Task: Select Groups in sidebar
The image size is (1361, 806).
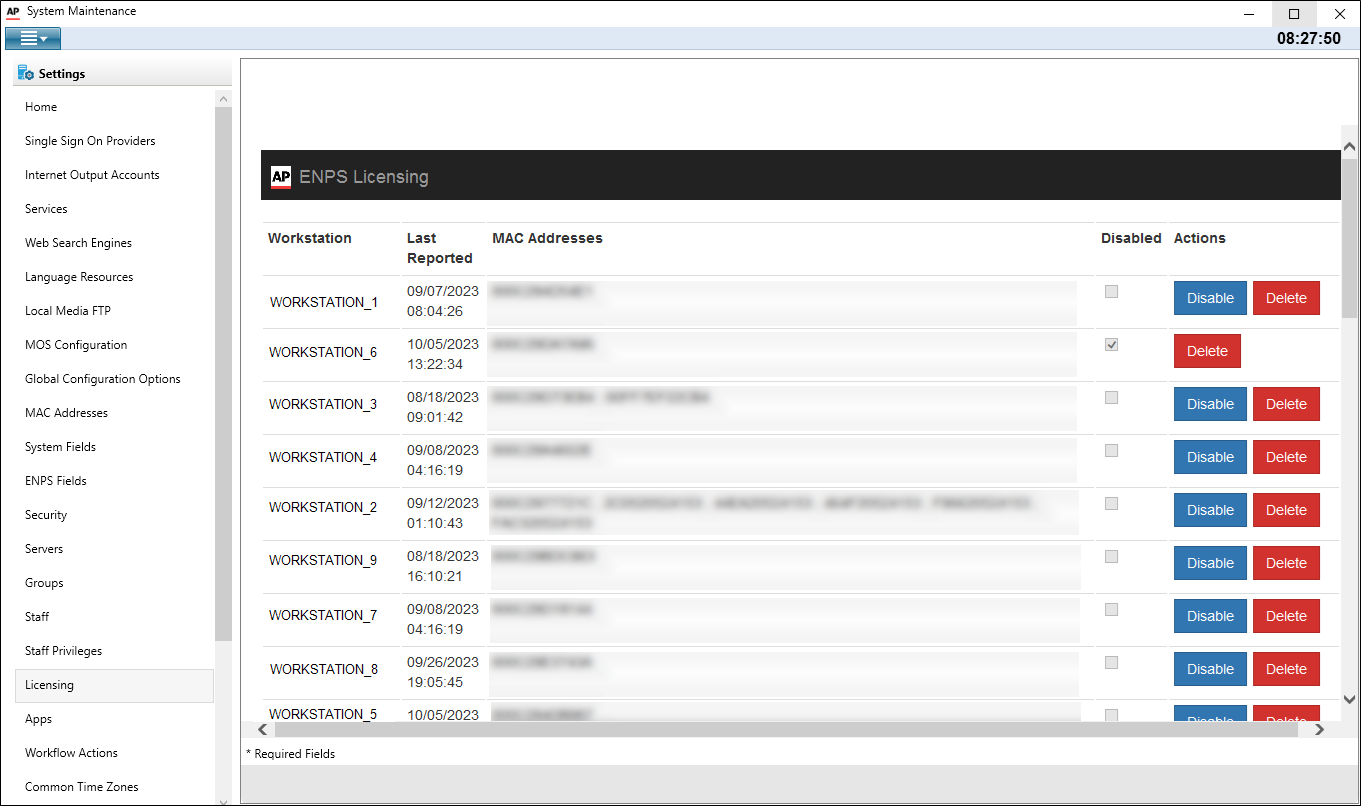Action: [44, 583]
